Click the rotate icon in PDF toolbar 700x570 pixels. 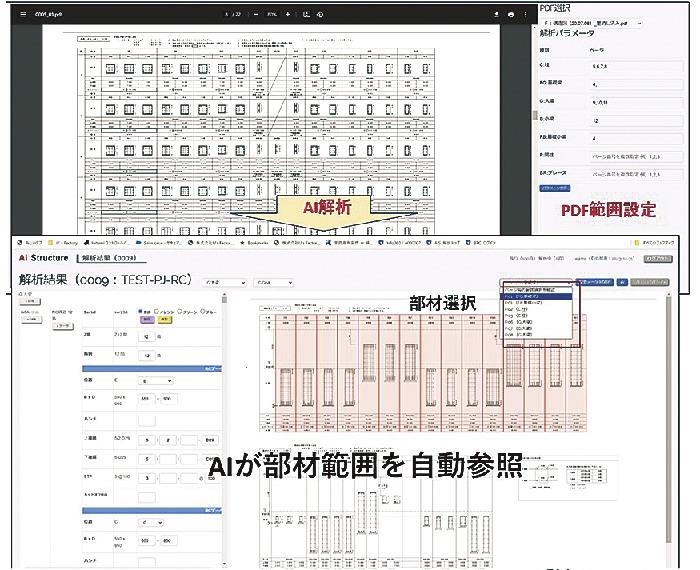(320, 15)
